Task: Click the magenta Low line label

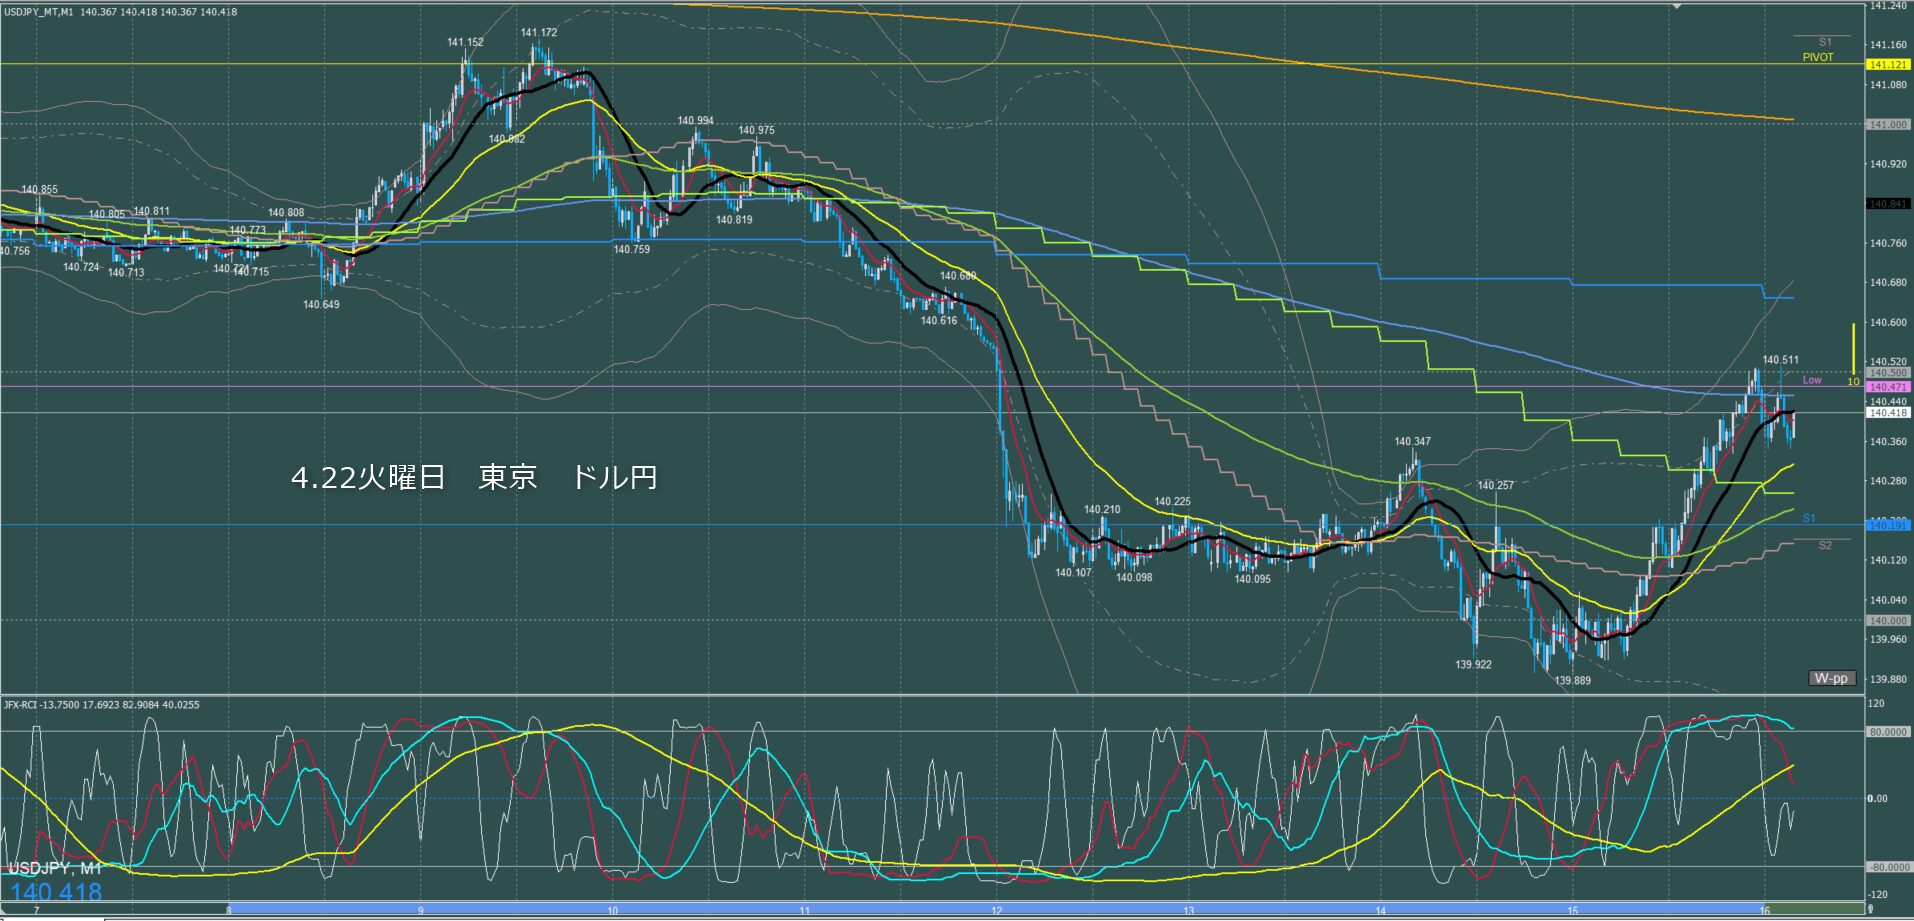Action: (1812, 380)
